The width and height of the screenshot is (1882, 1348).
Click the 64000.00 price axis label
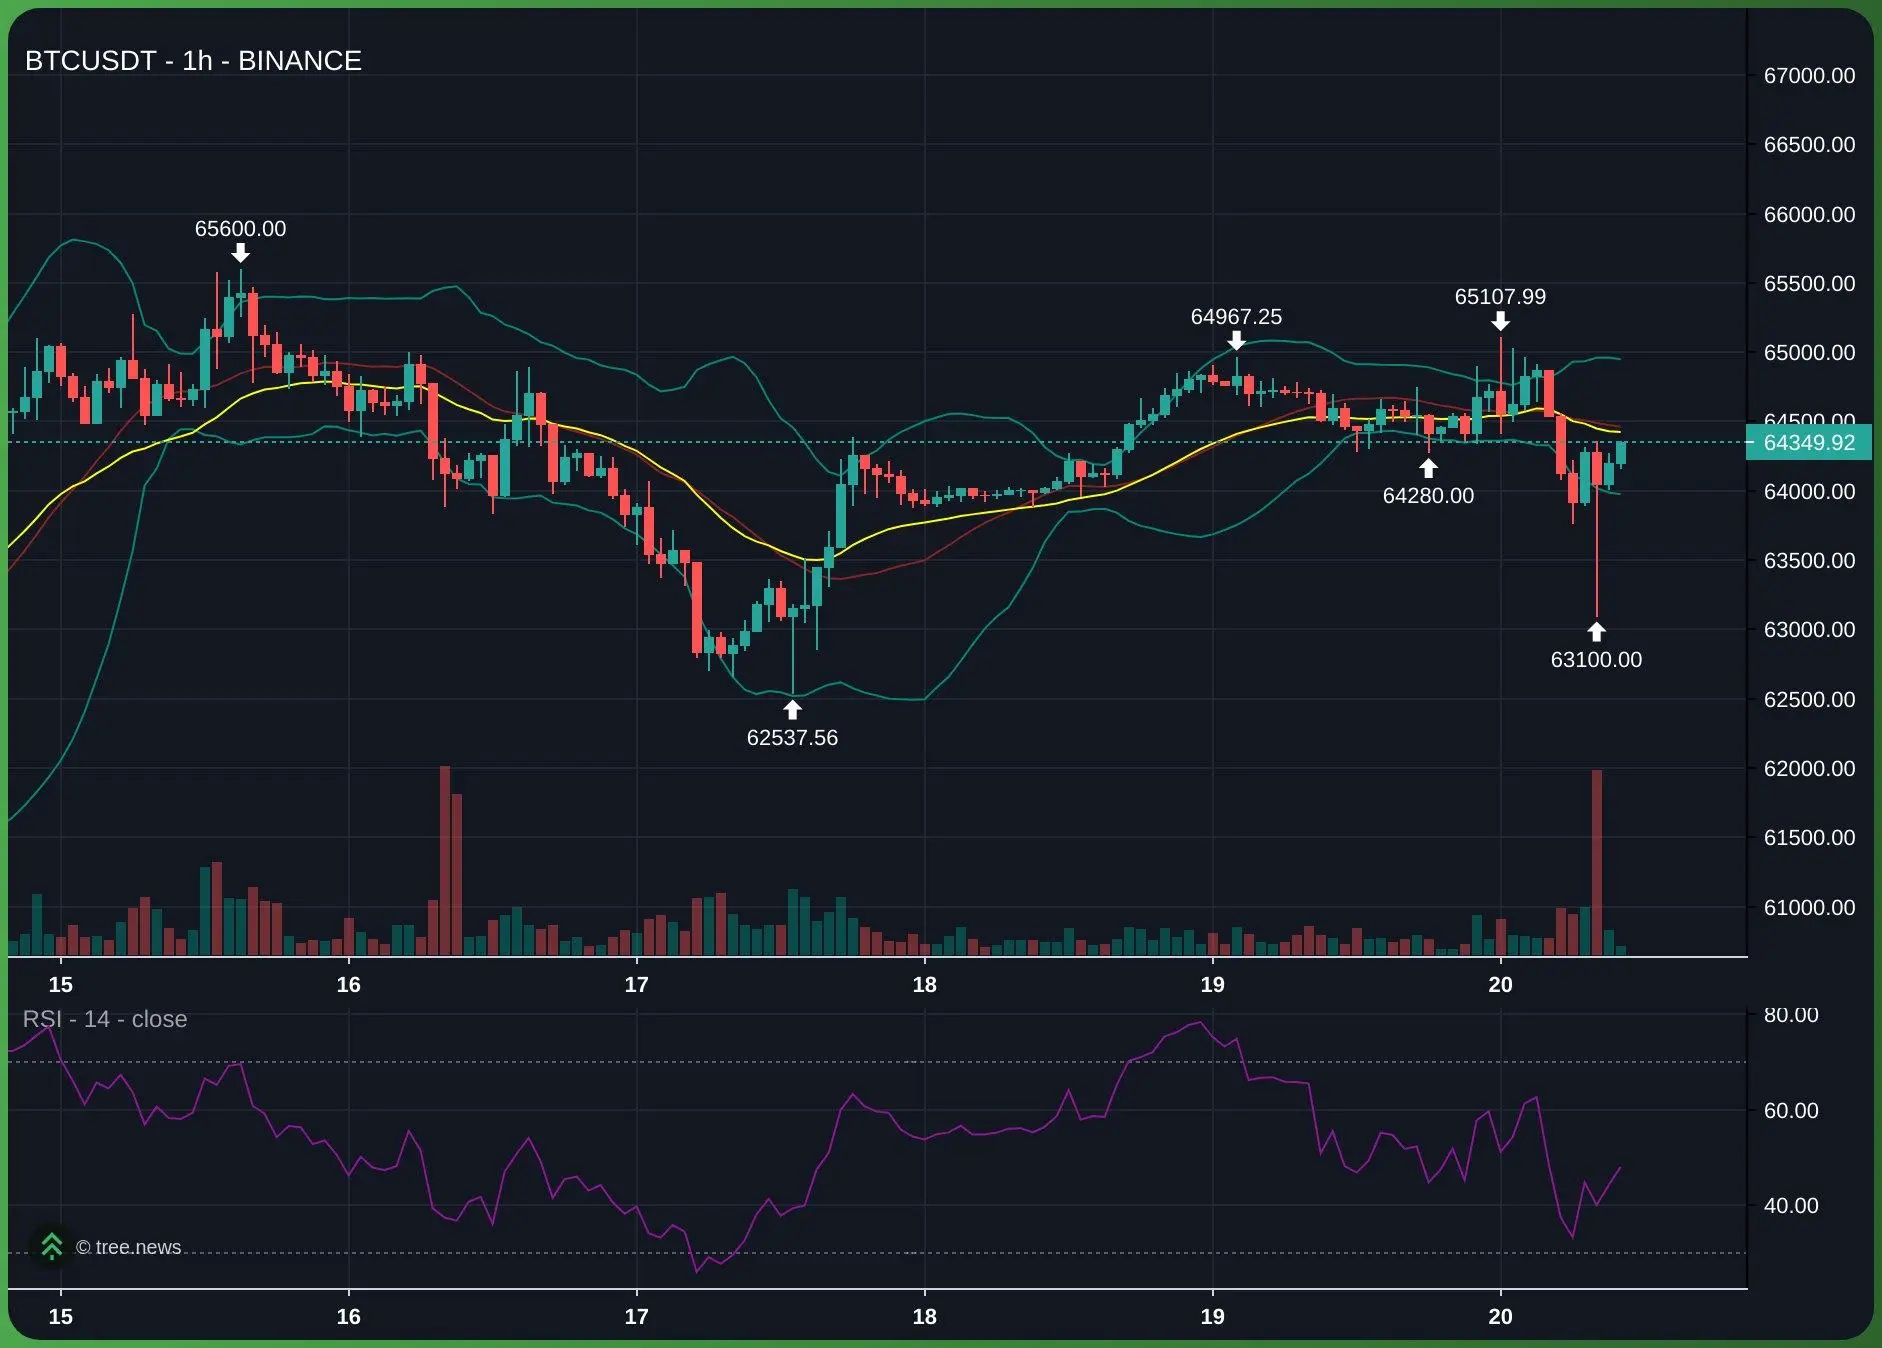[x=1809, y=492]
